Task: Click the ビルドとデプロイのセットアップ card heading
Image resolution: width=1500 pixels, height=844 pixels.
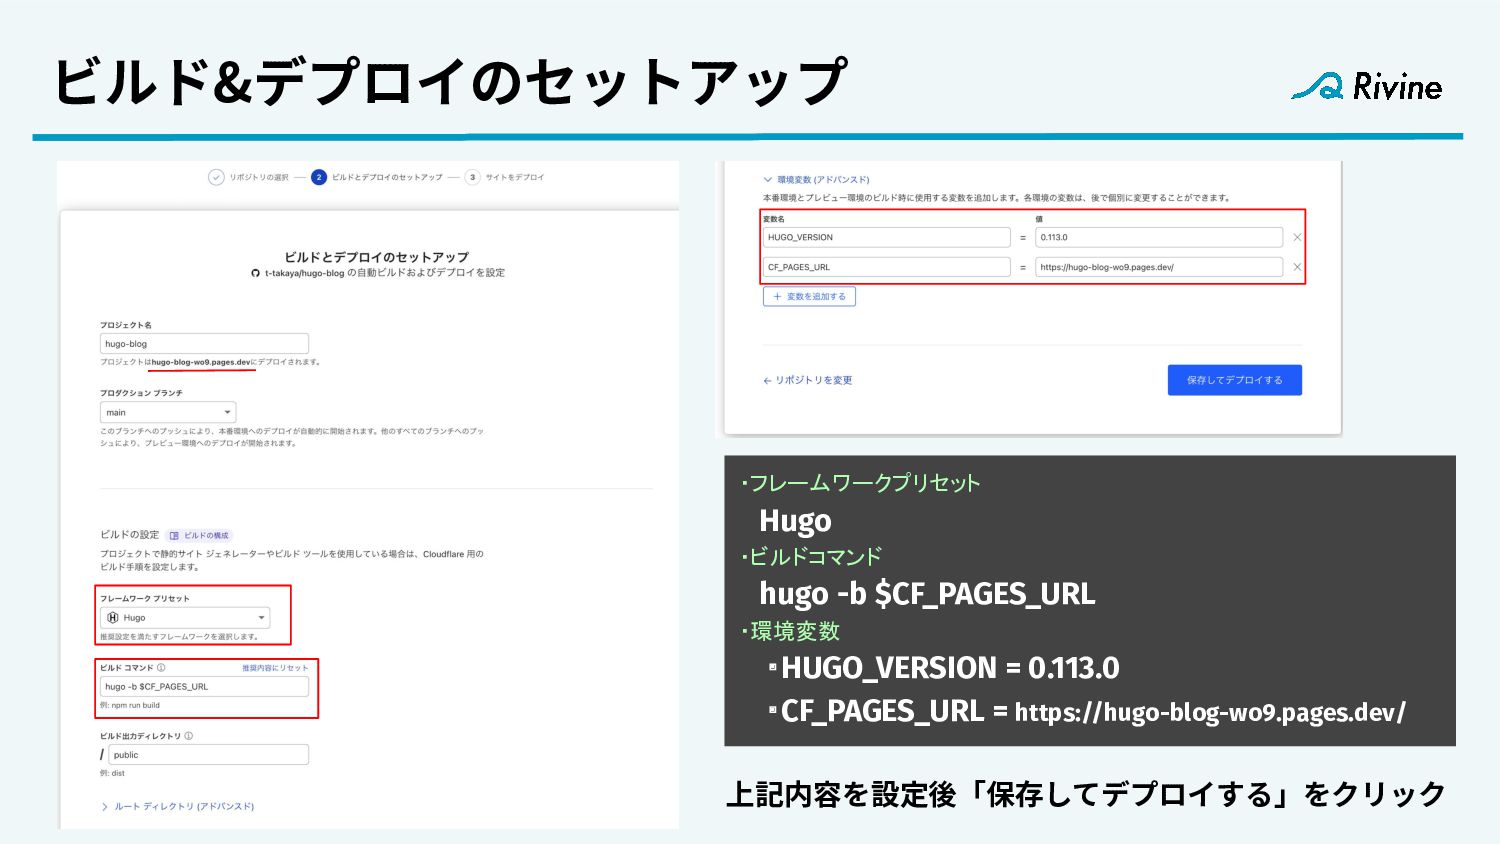Action: coord(376,257)
